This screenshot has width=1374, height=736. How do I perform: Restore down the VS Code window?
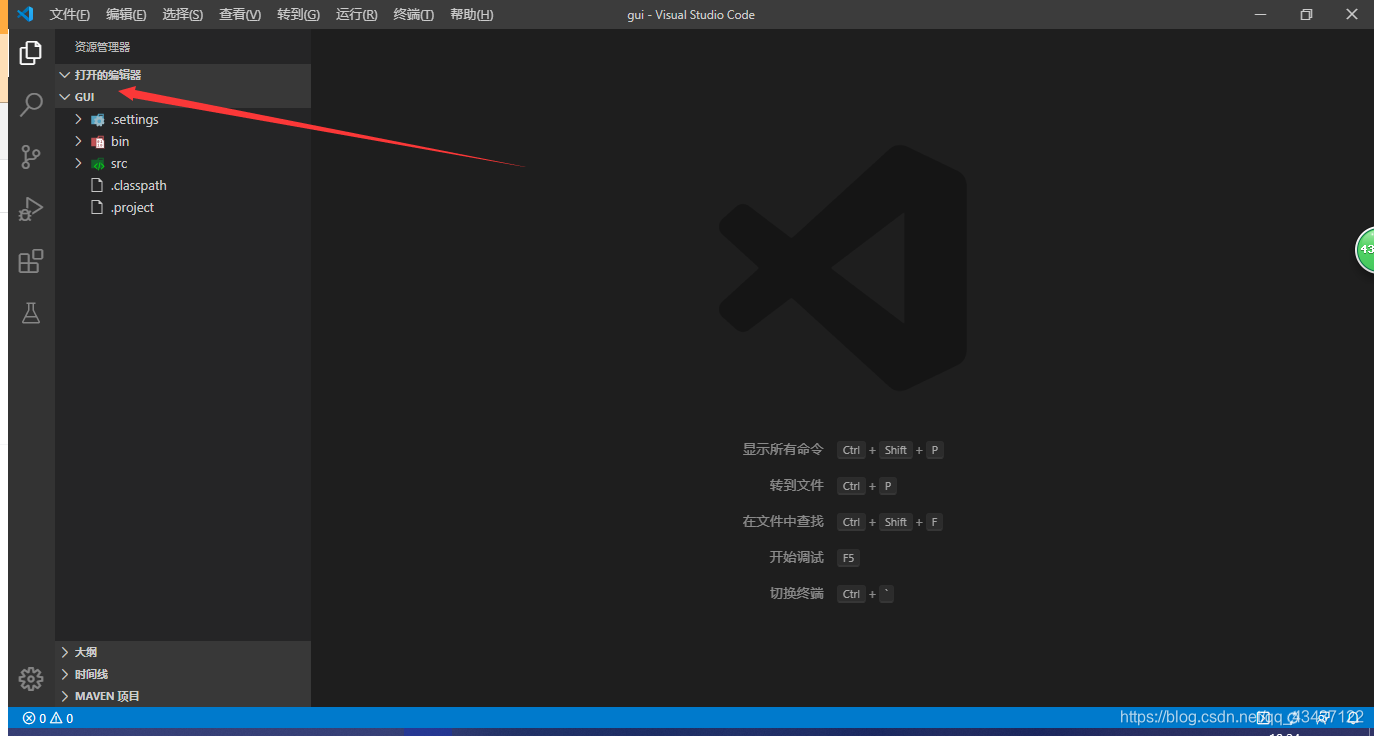(1306, 14)
